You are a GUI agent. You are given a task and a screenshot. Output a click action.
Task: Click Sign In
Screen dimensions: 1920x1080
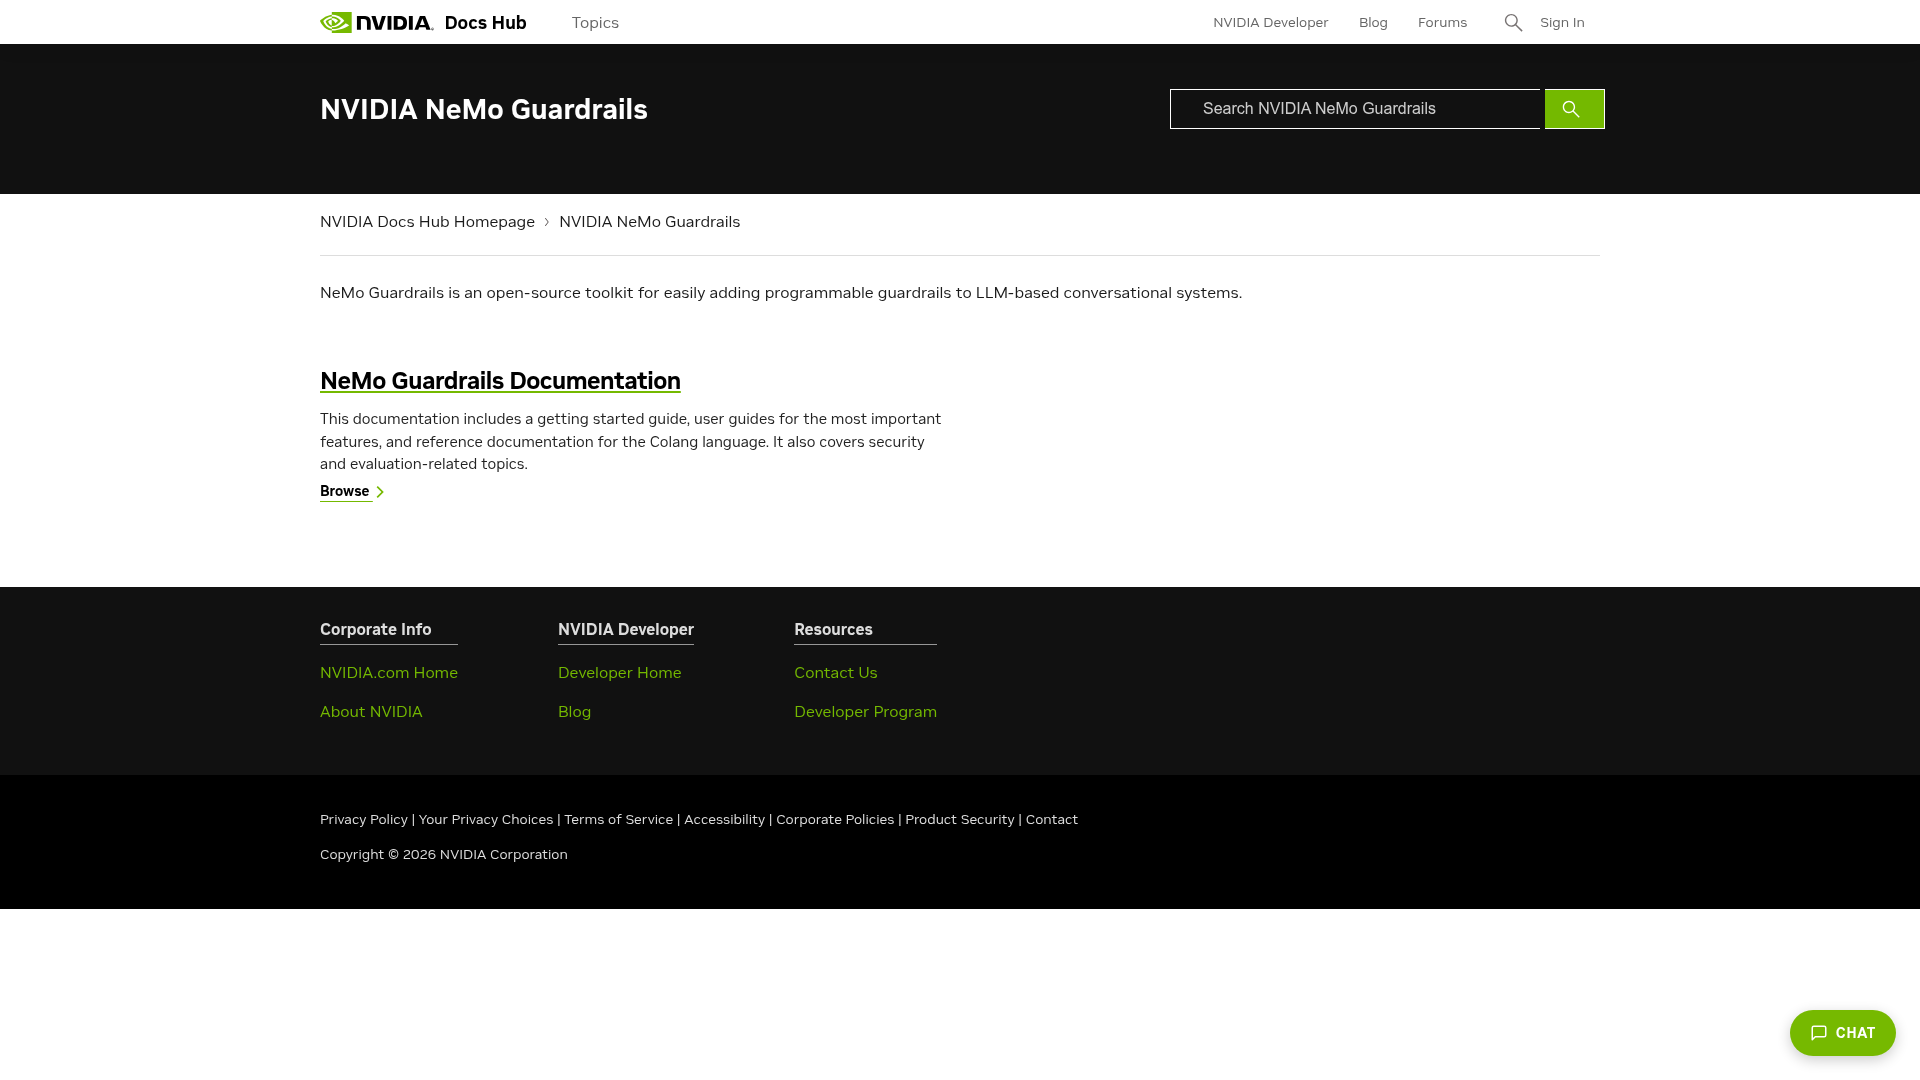pos(1562,22)
